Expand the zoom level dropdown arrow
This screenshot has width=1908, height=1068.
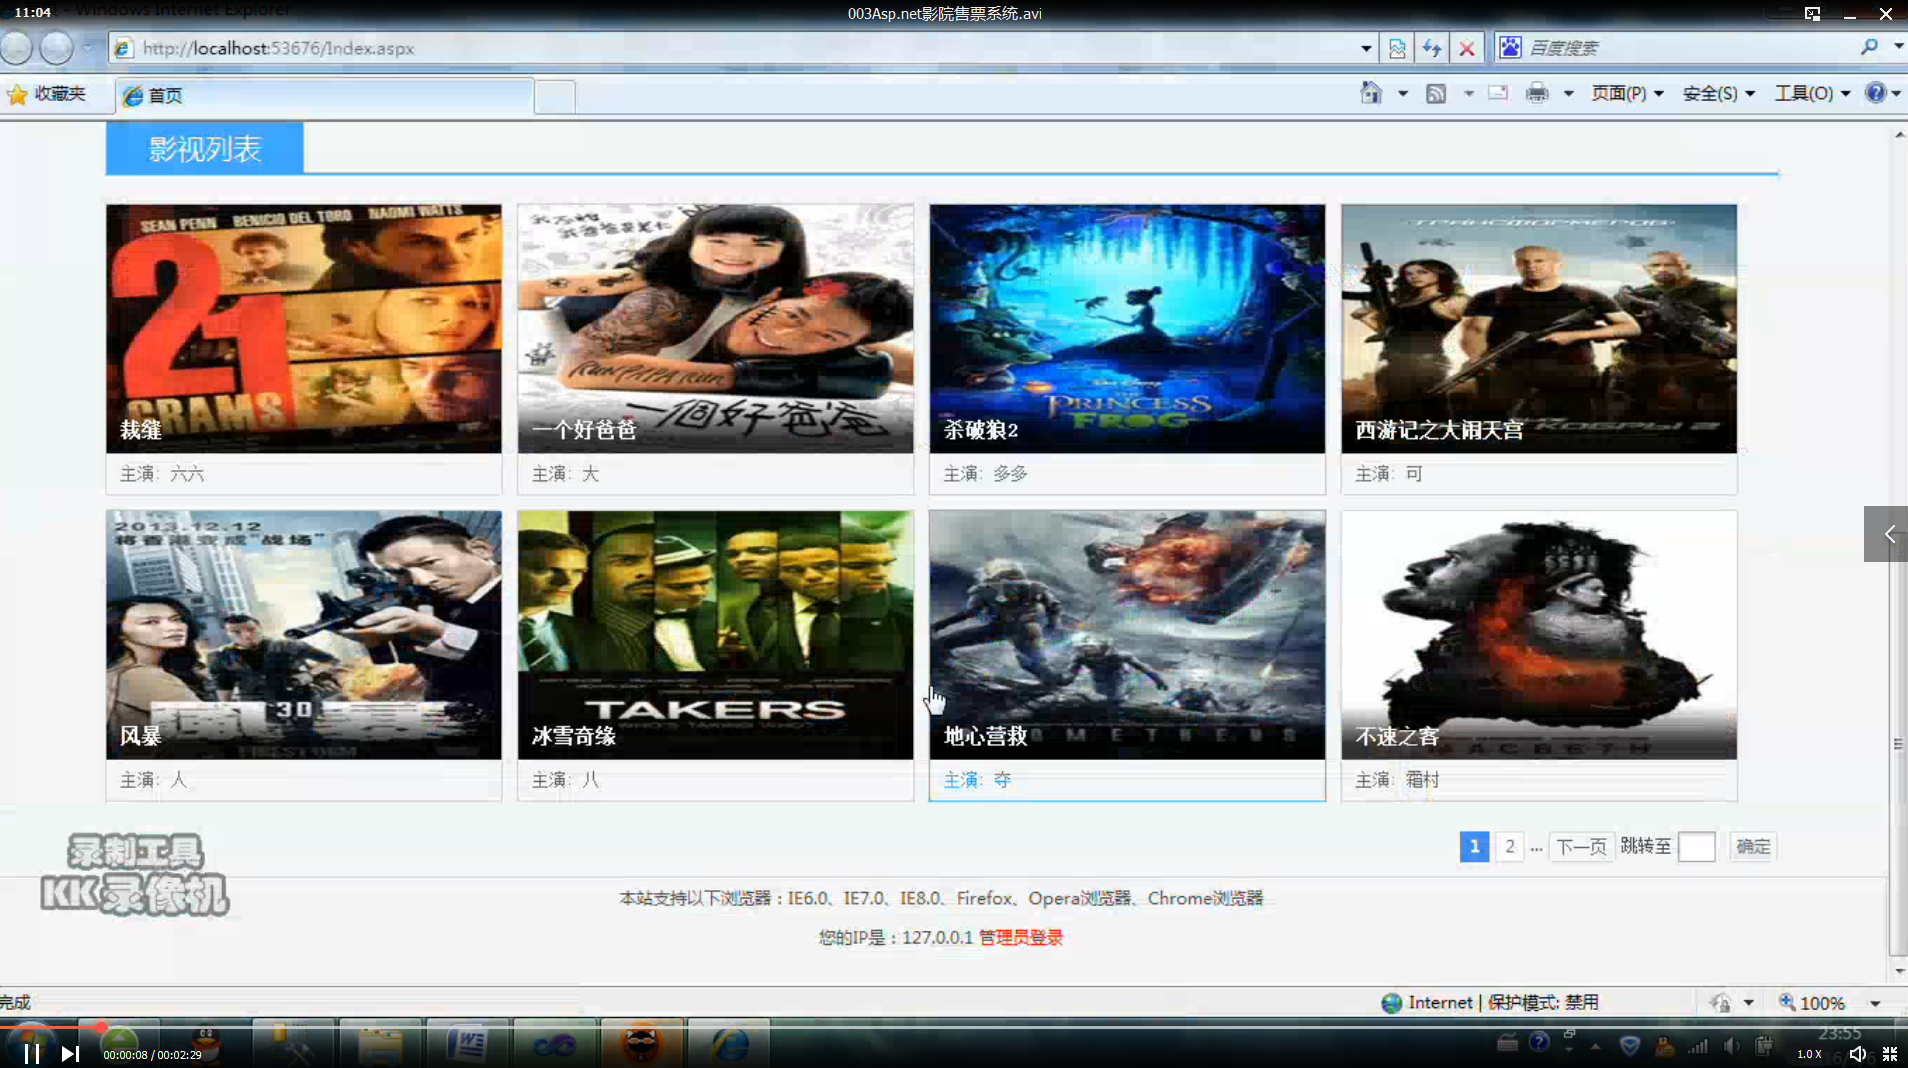[x=1875, y=1003]
